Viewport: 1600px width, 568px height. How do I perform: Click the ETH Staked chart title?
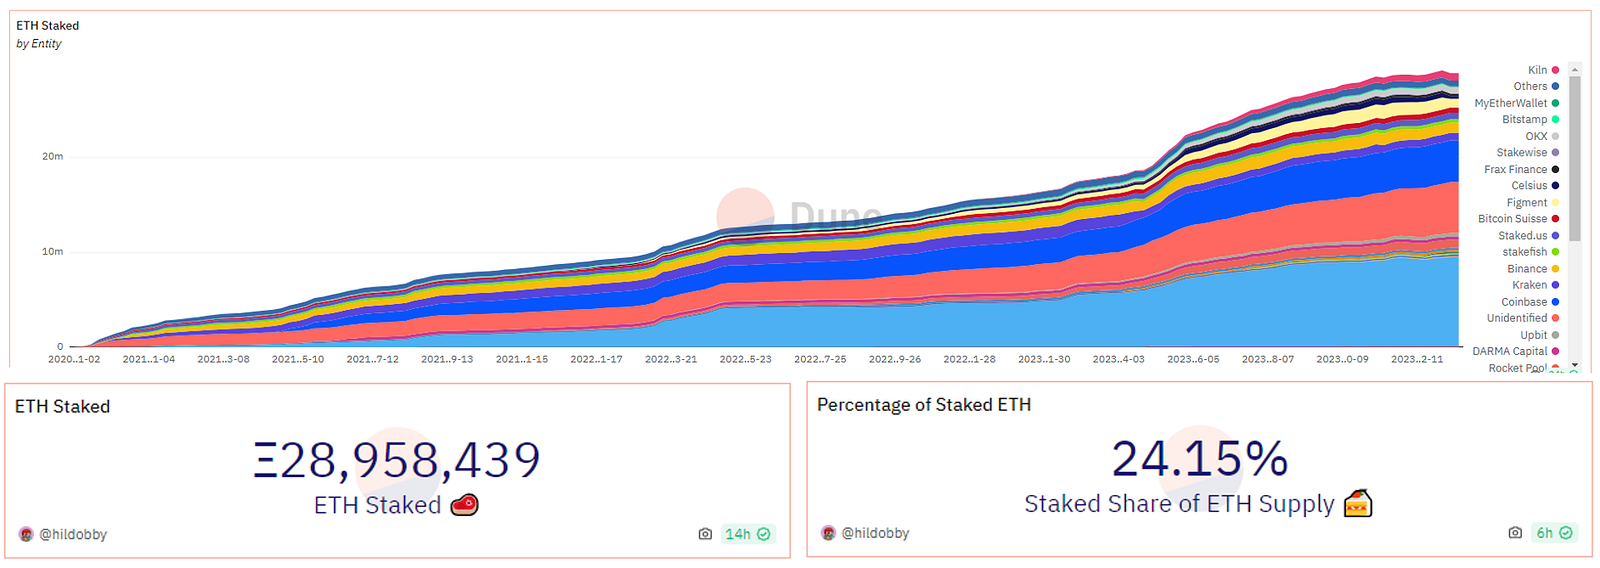47,26
